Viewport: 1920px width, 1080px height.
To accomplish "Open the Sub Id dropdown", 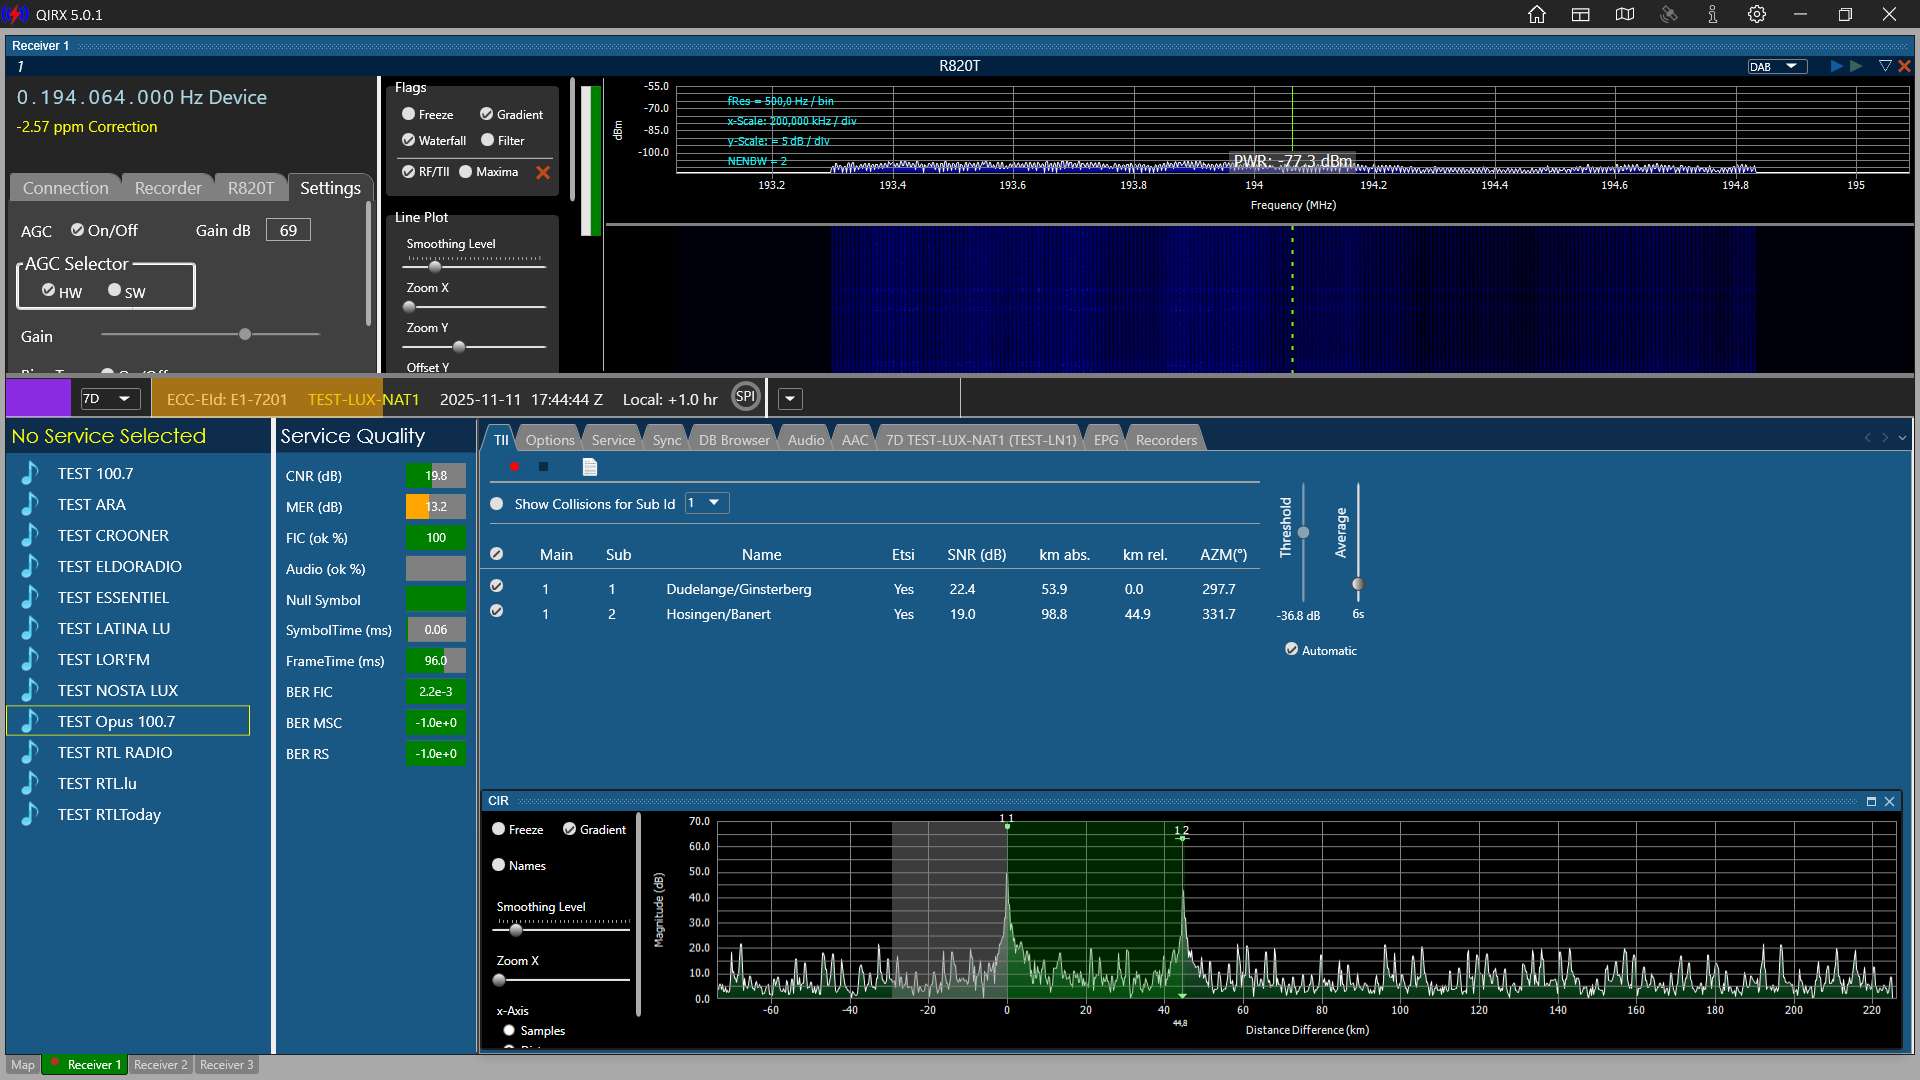I will click(707, 503).
